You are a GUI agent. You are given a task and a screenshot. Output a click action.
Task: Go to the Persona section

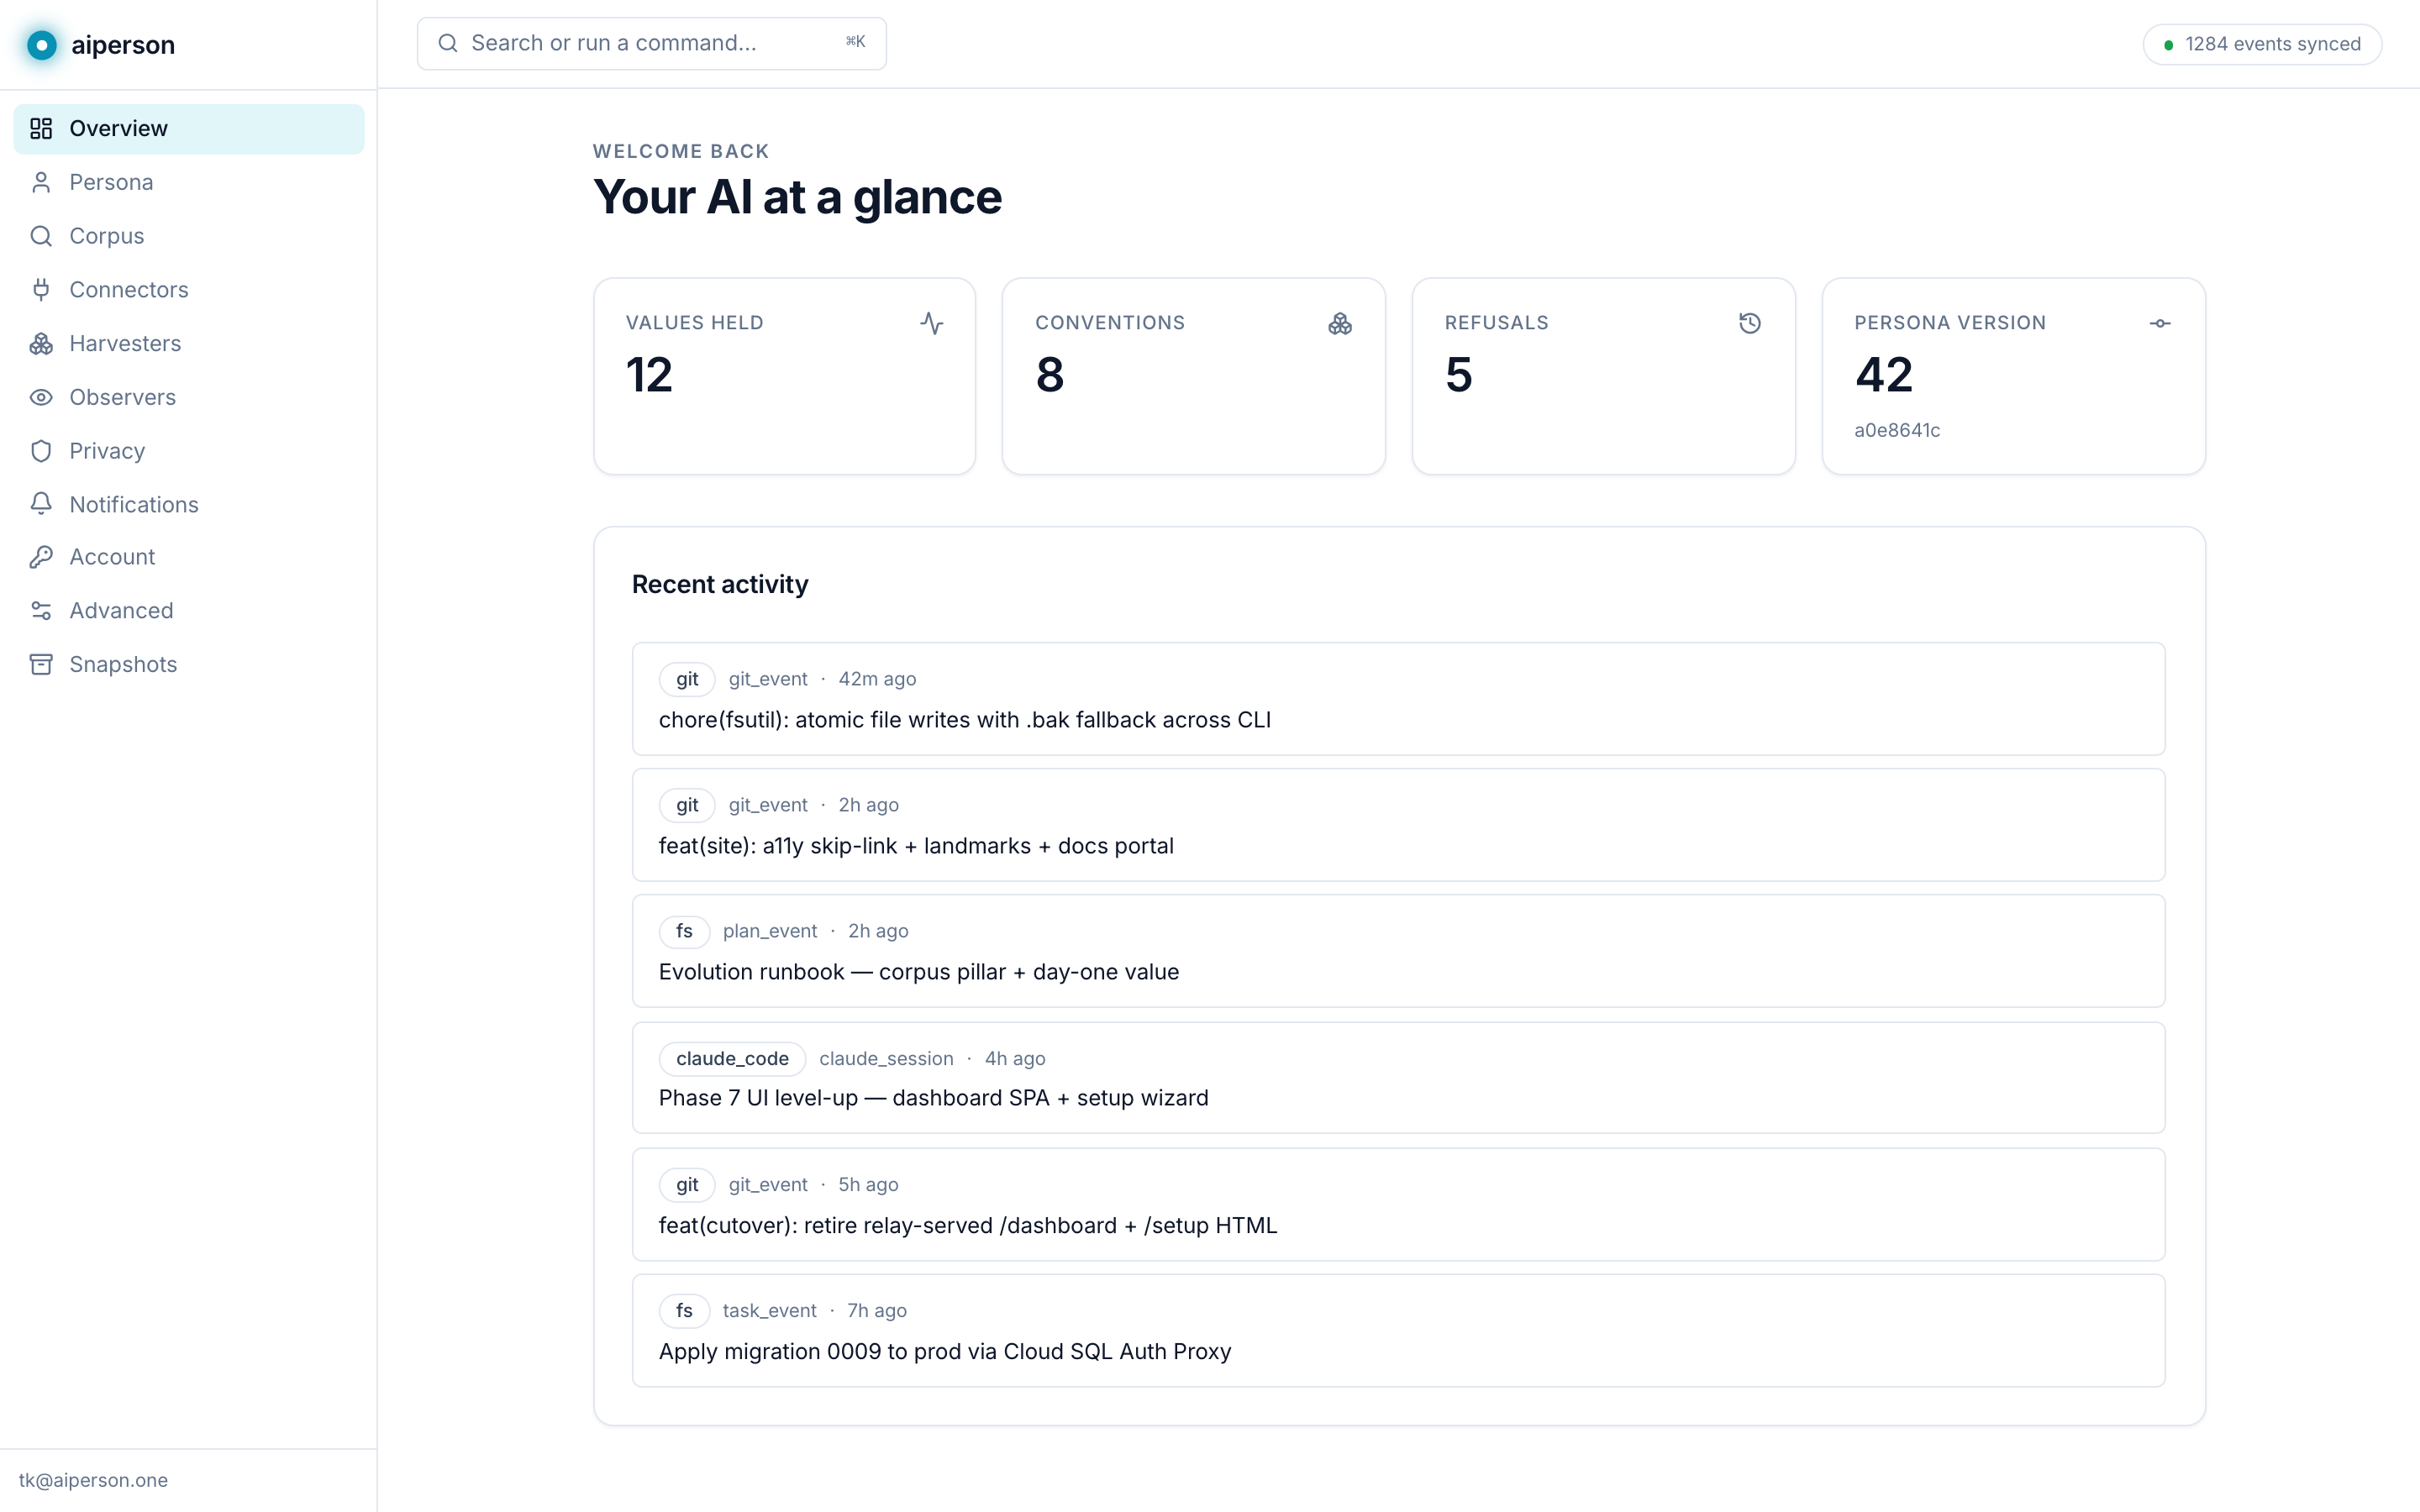coord(189,182)
